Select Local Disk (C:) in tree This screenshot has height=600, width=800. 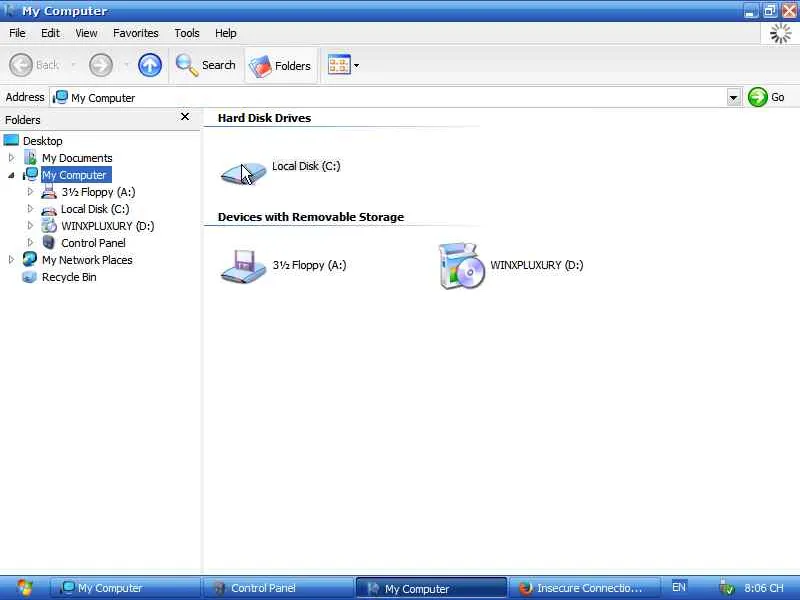[95, 209]
